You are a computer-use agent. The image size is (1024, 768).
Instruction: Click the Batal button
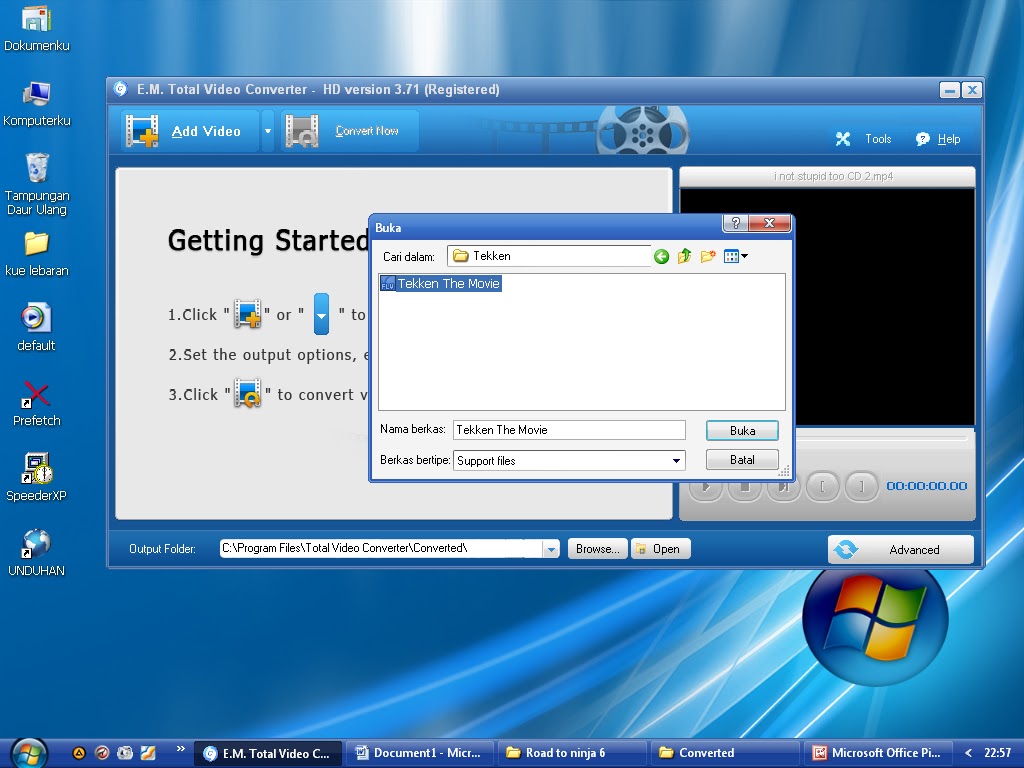pos(742,460)
